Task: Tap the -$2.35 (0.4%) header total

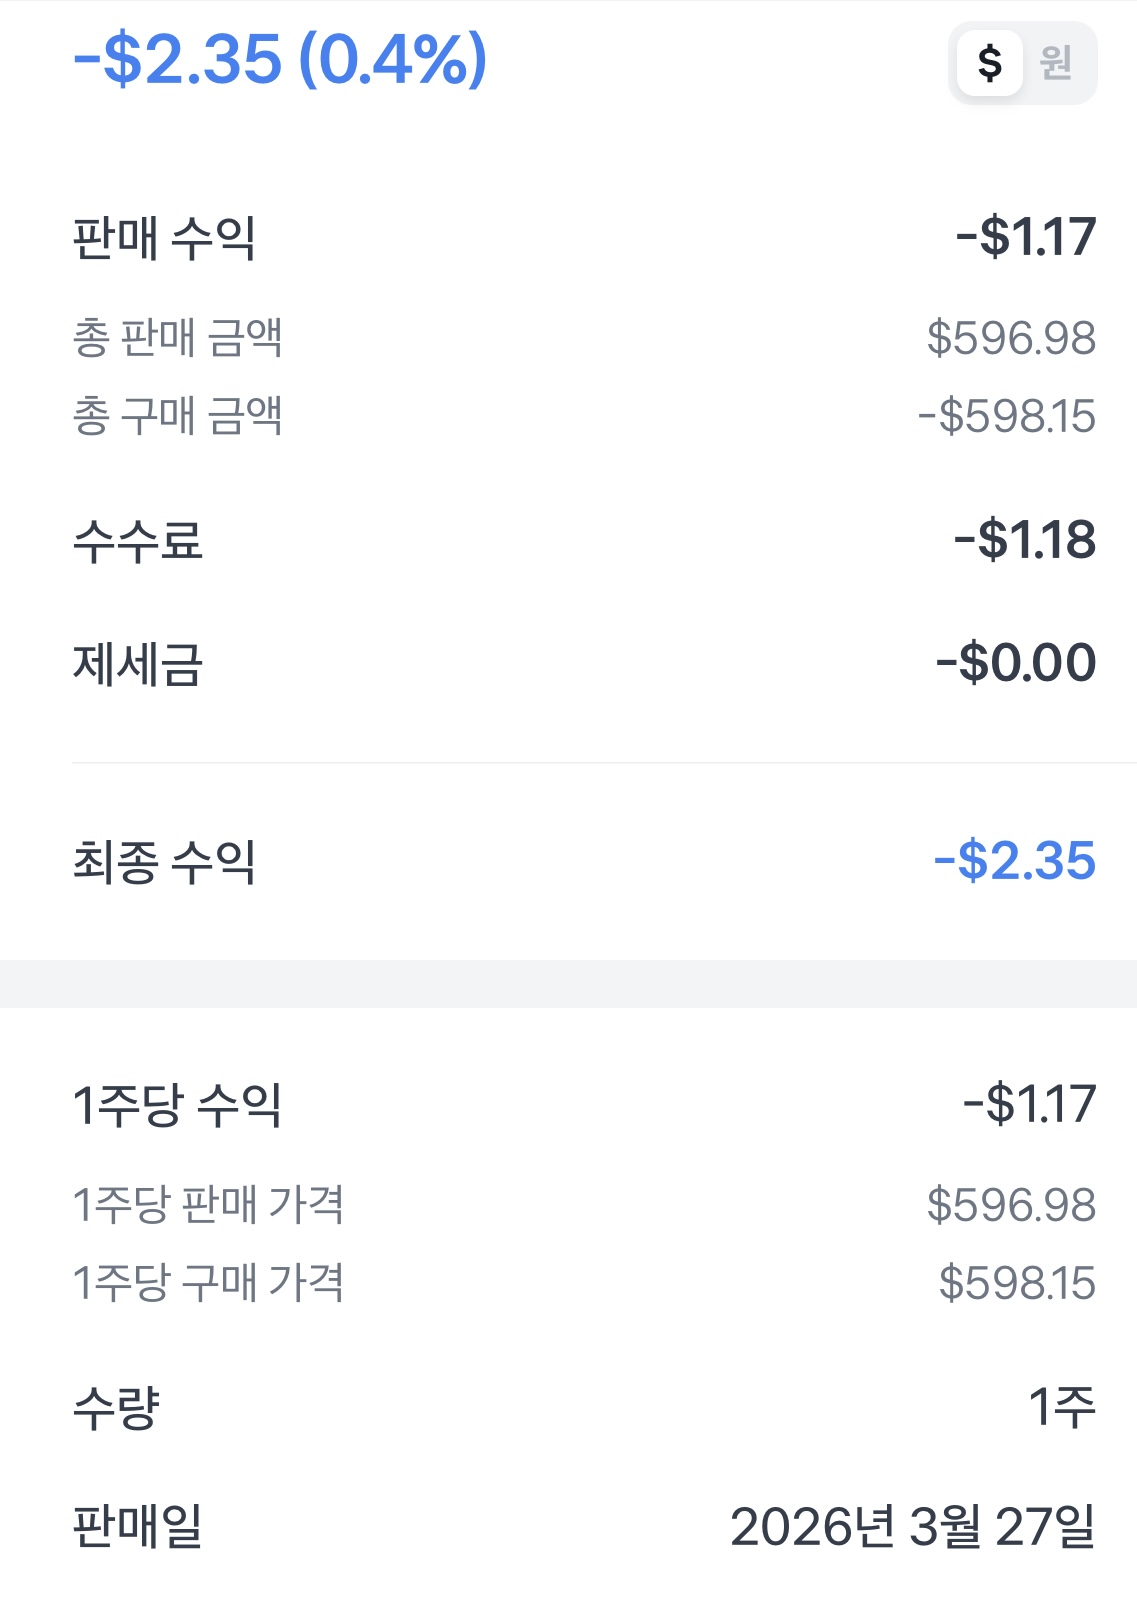Action: point(280,59)
